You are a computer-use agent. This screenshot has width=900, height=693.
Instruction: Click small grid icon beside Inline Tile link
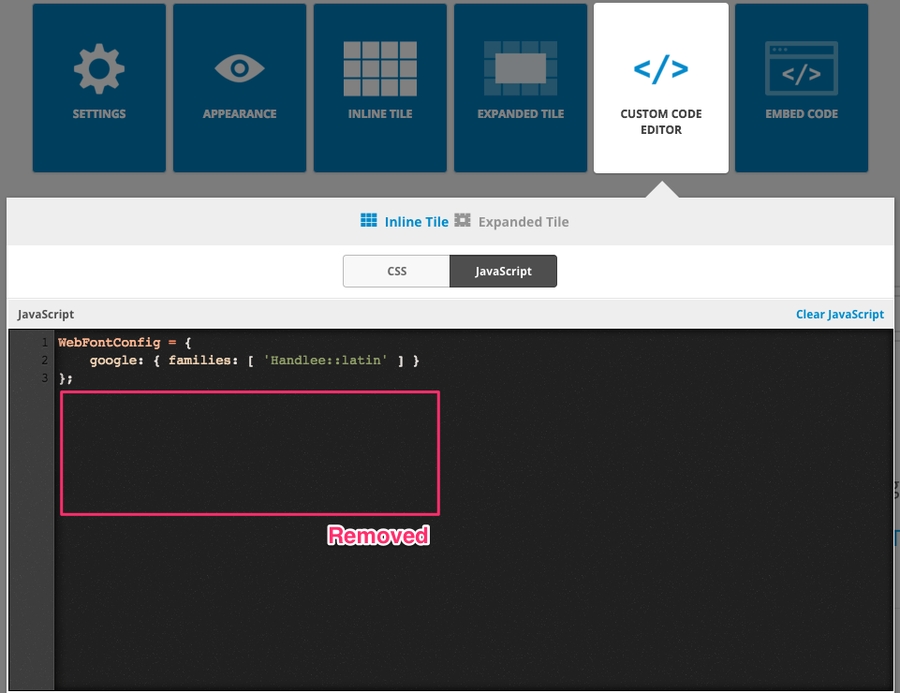[369, 221]
